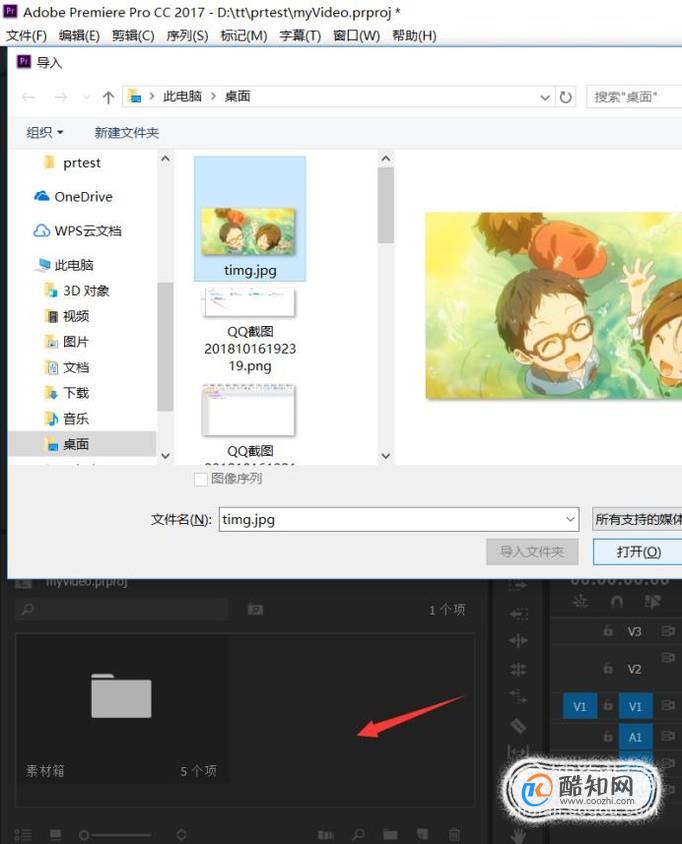Expand the chevron after 此电脑 in breadcrumb

click(213, 97)
